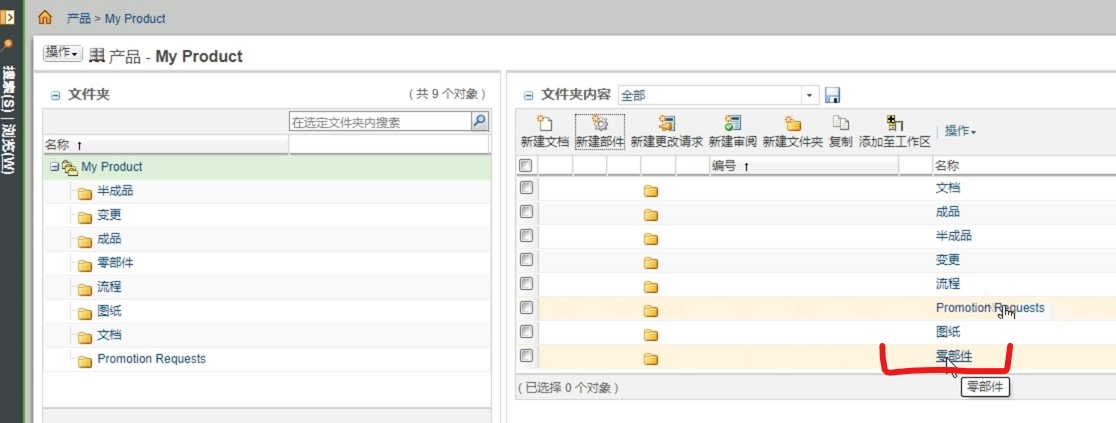Open the 操作 menu in folder contents toolbar

point(961,131)
